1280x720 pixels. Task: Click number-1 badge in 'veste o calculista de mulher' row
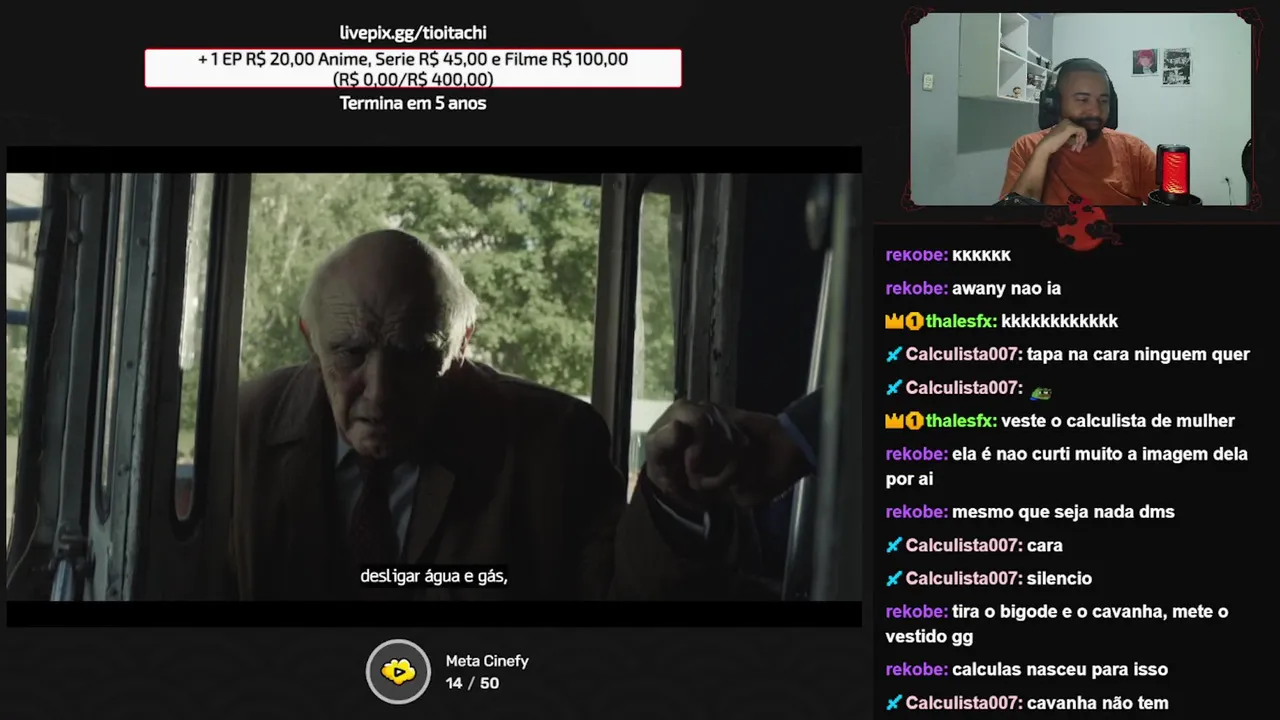point(914,421)
